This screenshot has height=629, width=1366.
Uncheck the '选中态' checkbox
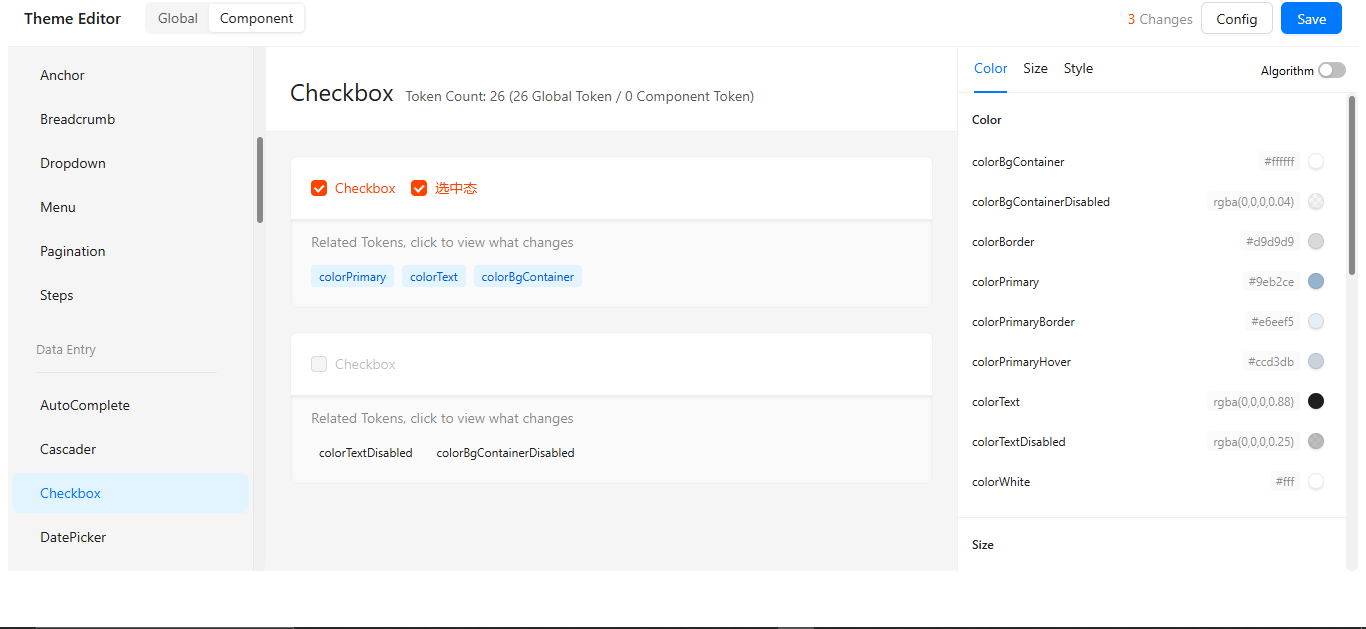419,188
